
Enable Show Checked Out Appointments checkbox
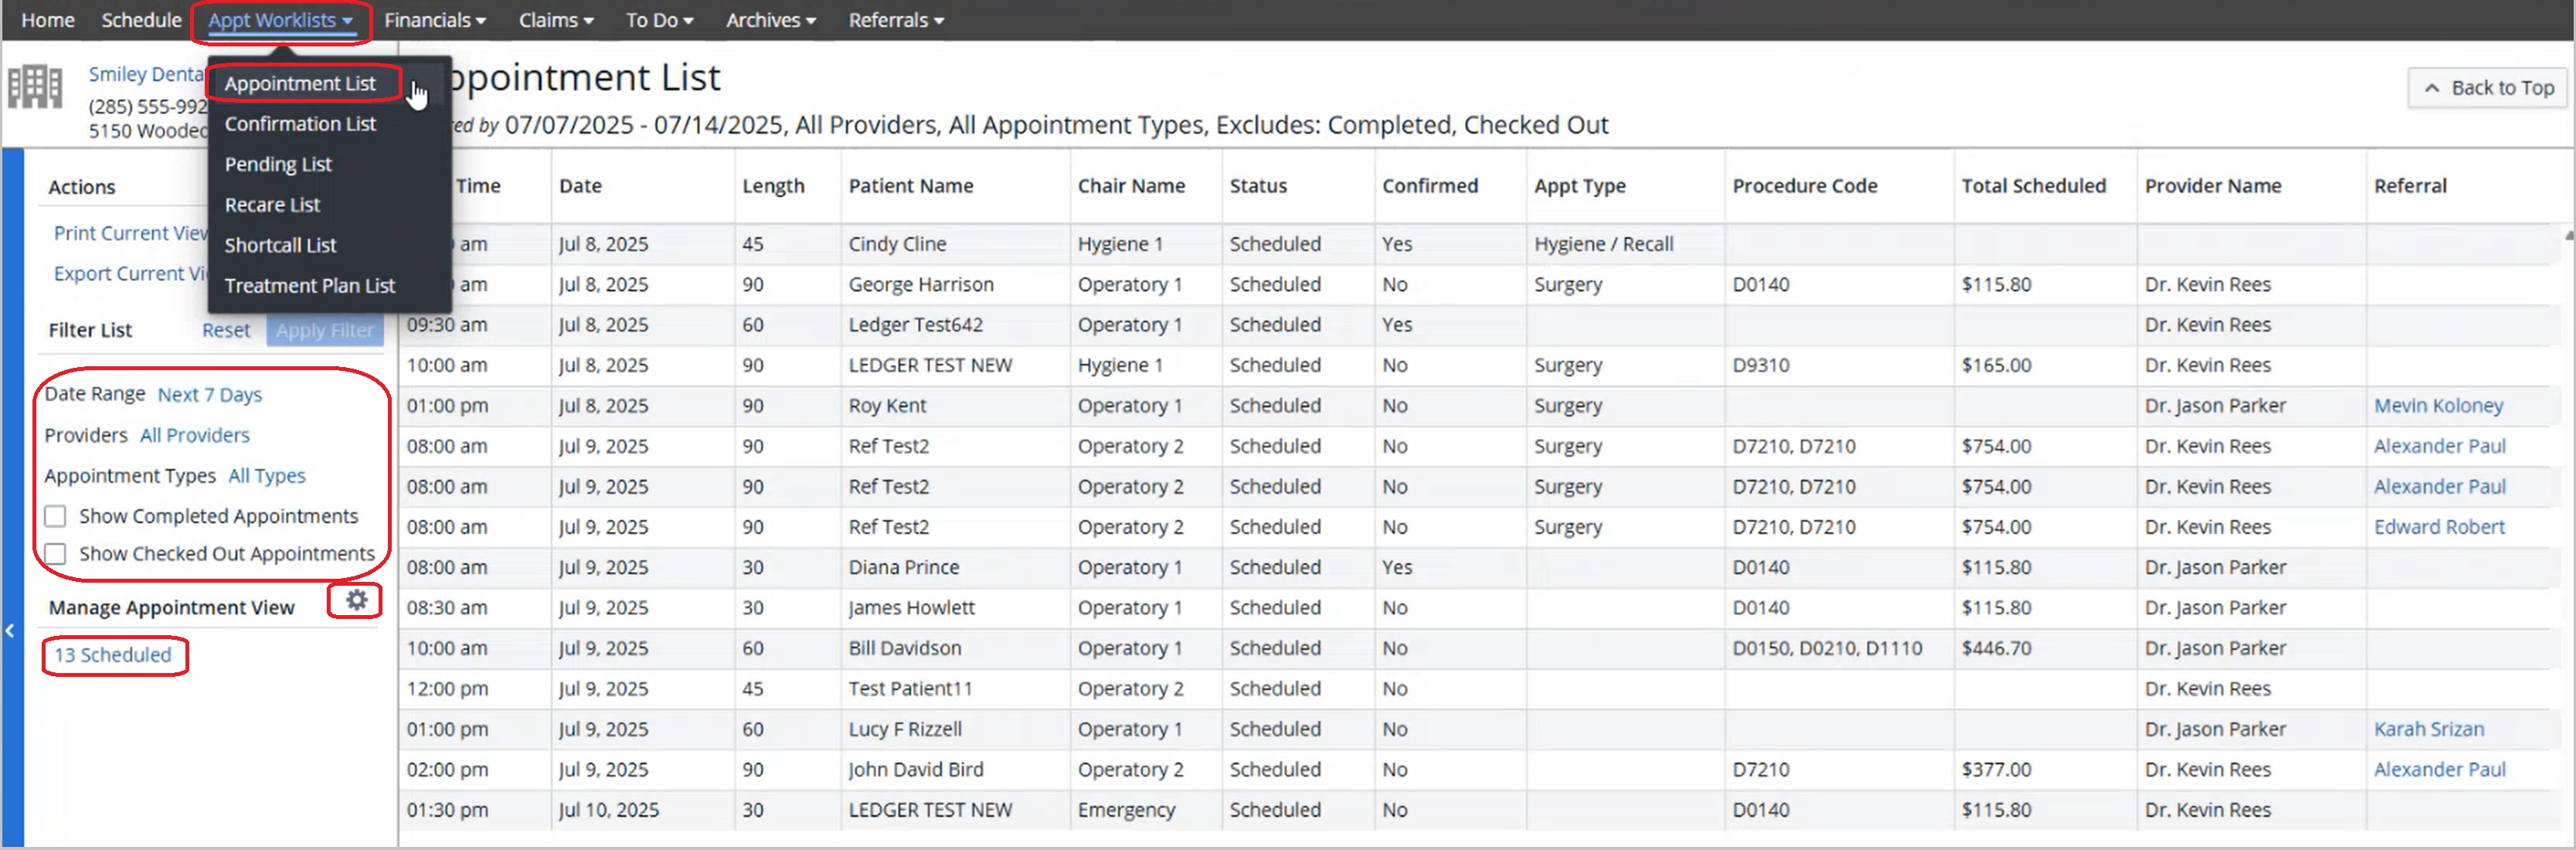pos(55,554)
